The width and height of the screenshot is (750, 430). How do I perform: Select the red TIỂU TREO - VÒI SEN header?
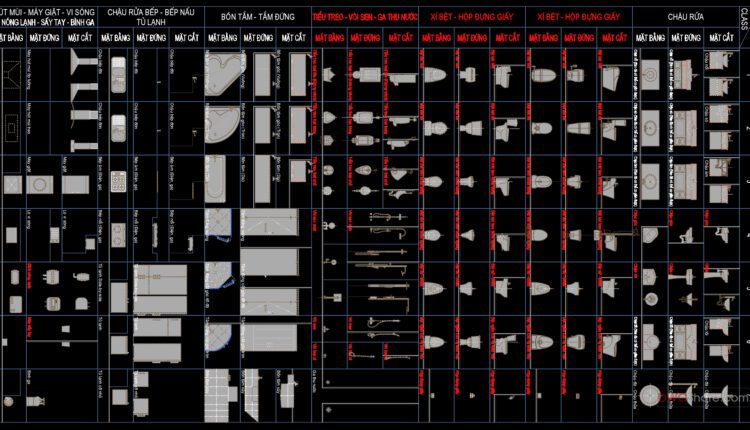point(365,17)
